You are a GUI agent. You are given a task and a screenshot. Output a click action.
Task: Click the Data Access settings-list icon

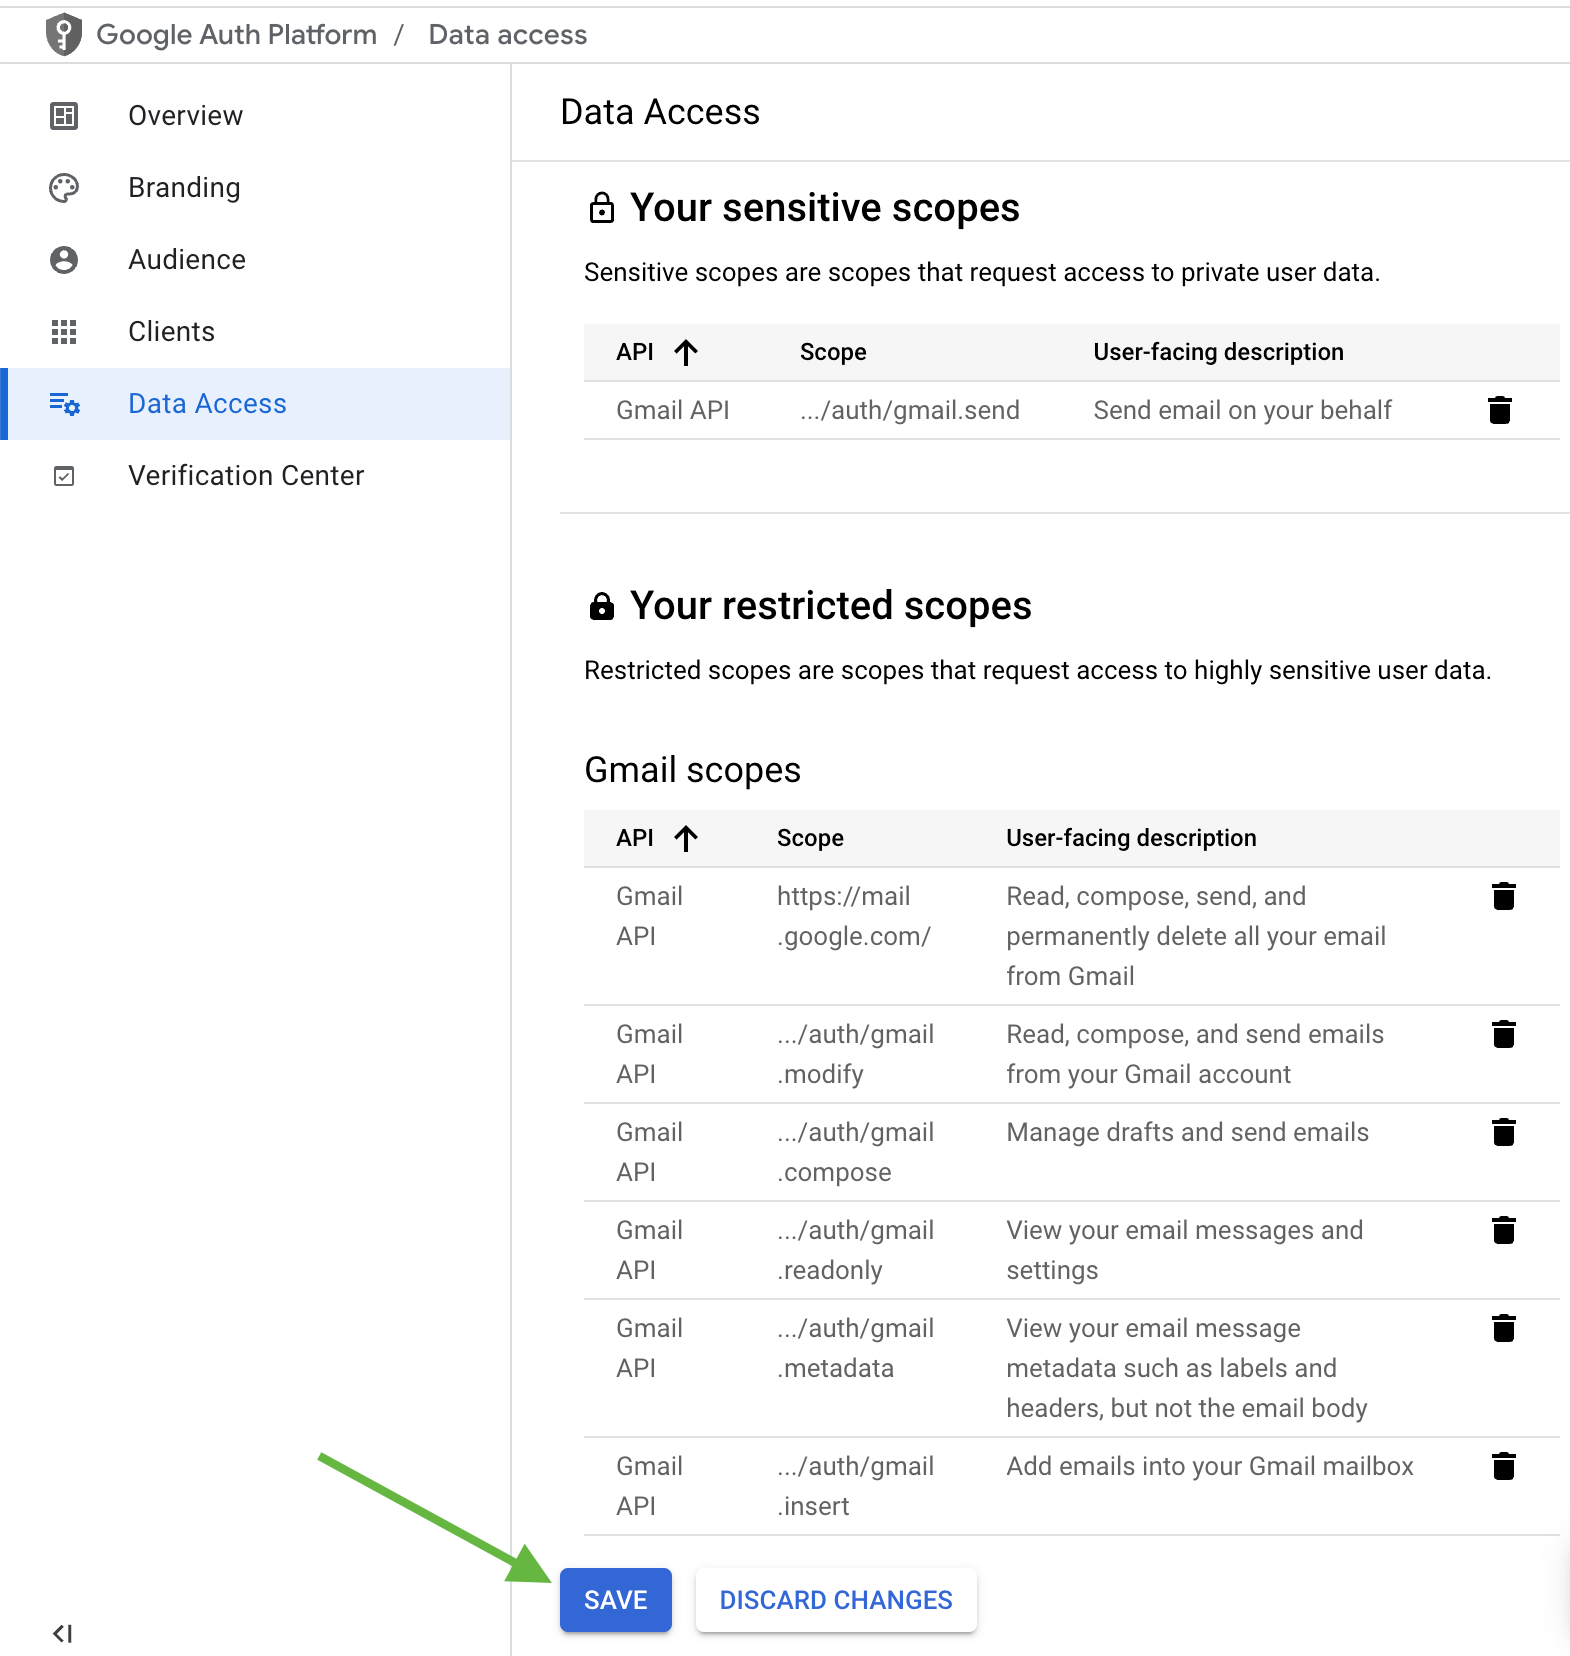(65, 404)
